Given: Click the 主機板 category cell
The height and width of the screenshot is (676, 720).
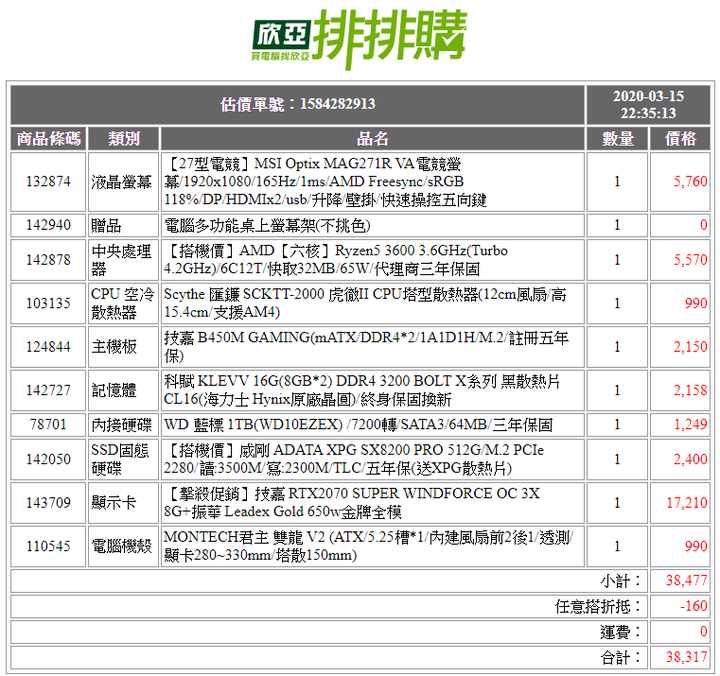Looking at the screenshot, I should click(124, 347).
